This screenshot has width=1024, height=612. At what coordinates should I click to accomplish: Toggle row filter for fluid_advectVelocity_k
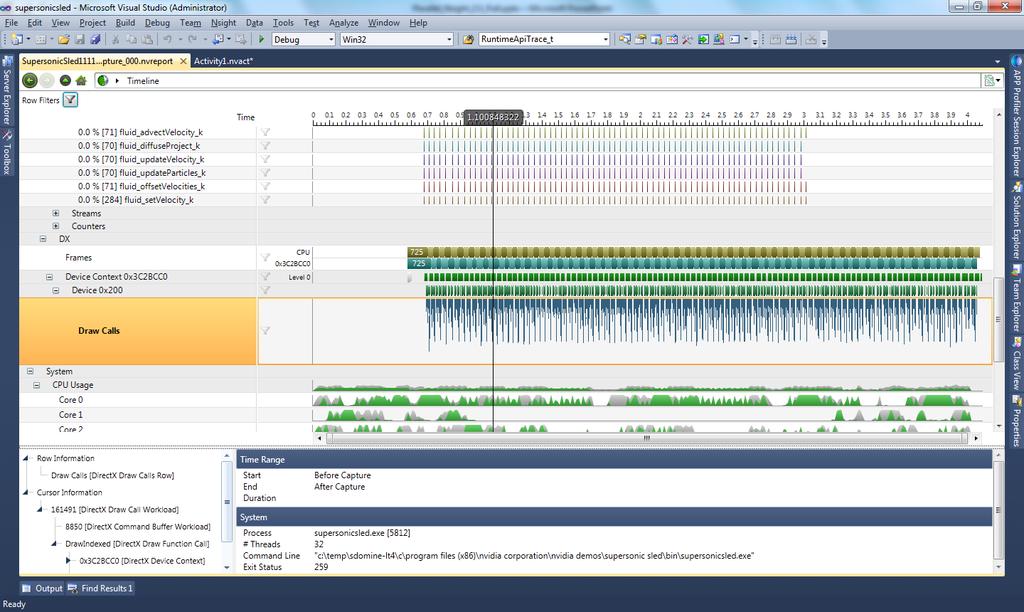(265, 132)
